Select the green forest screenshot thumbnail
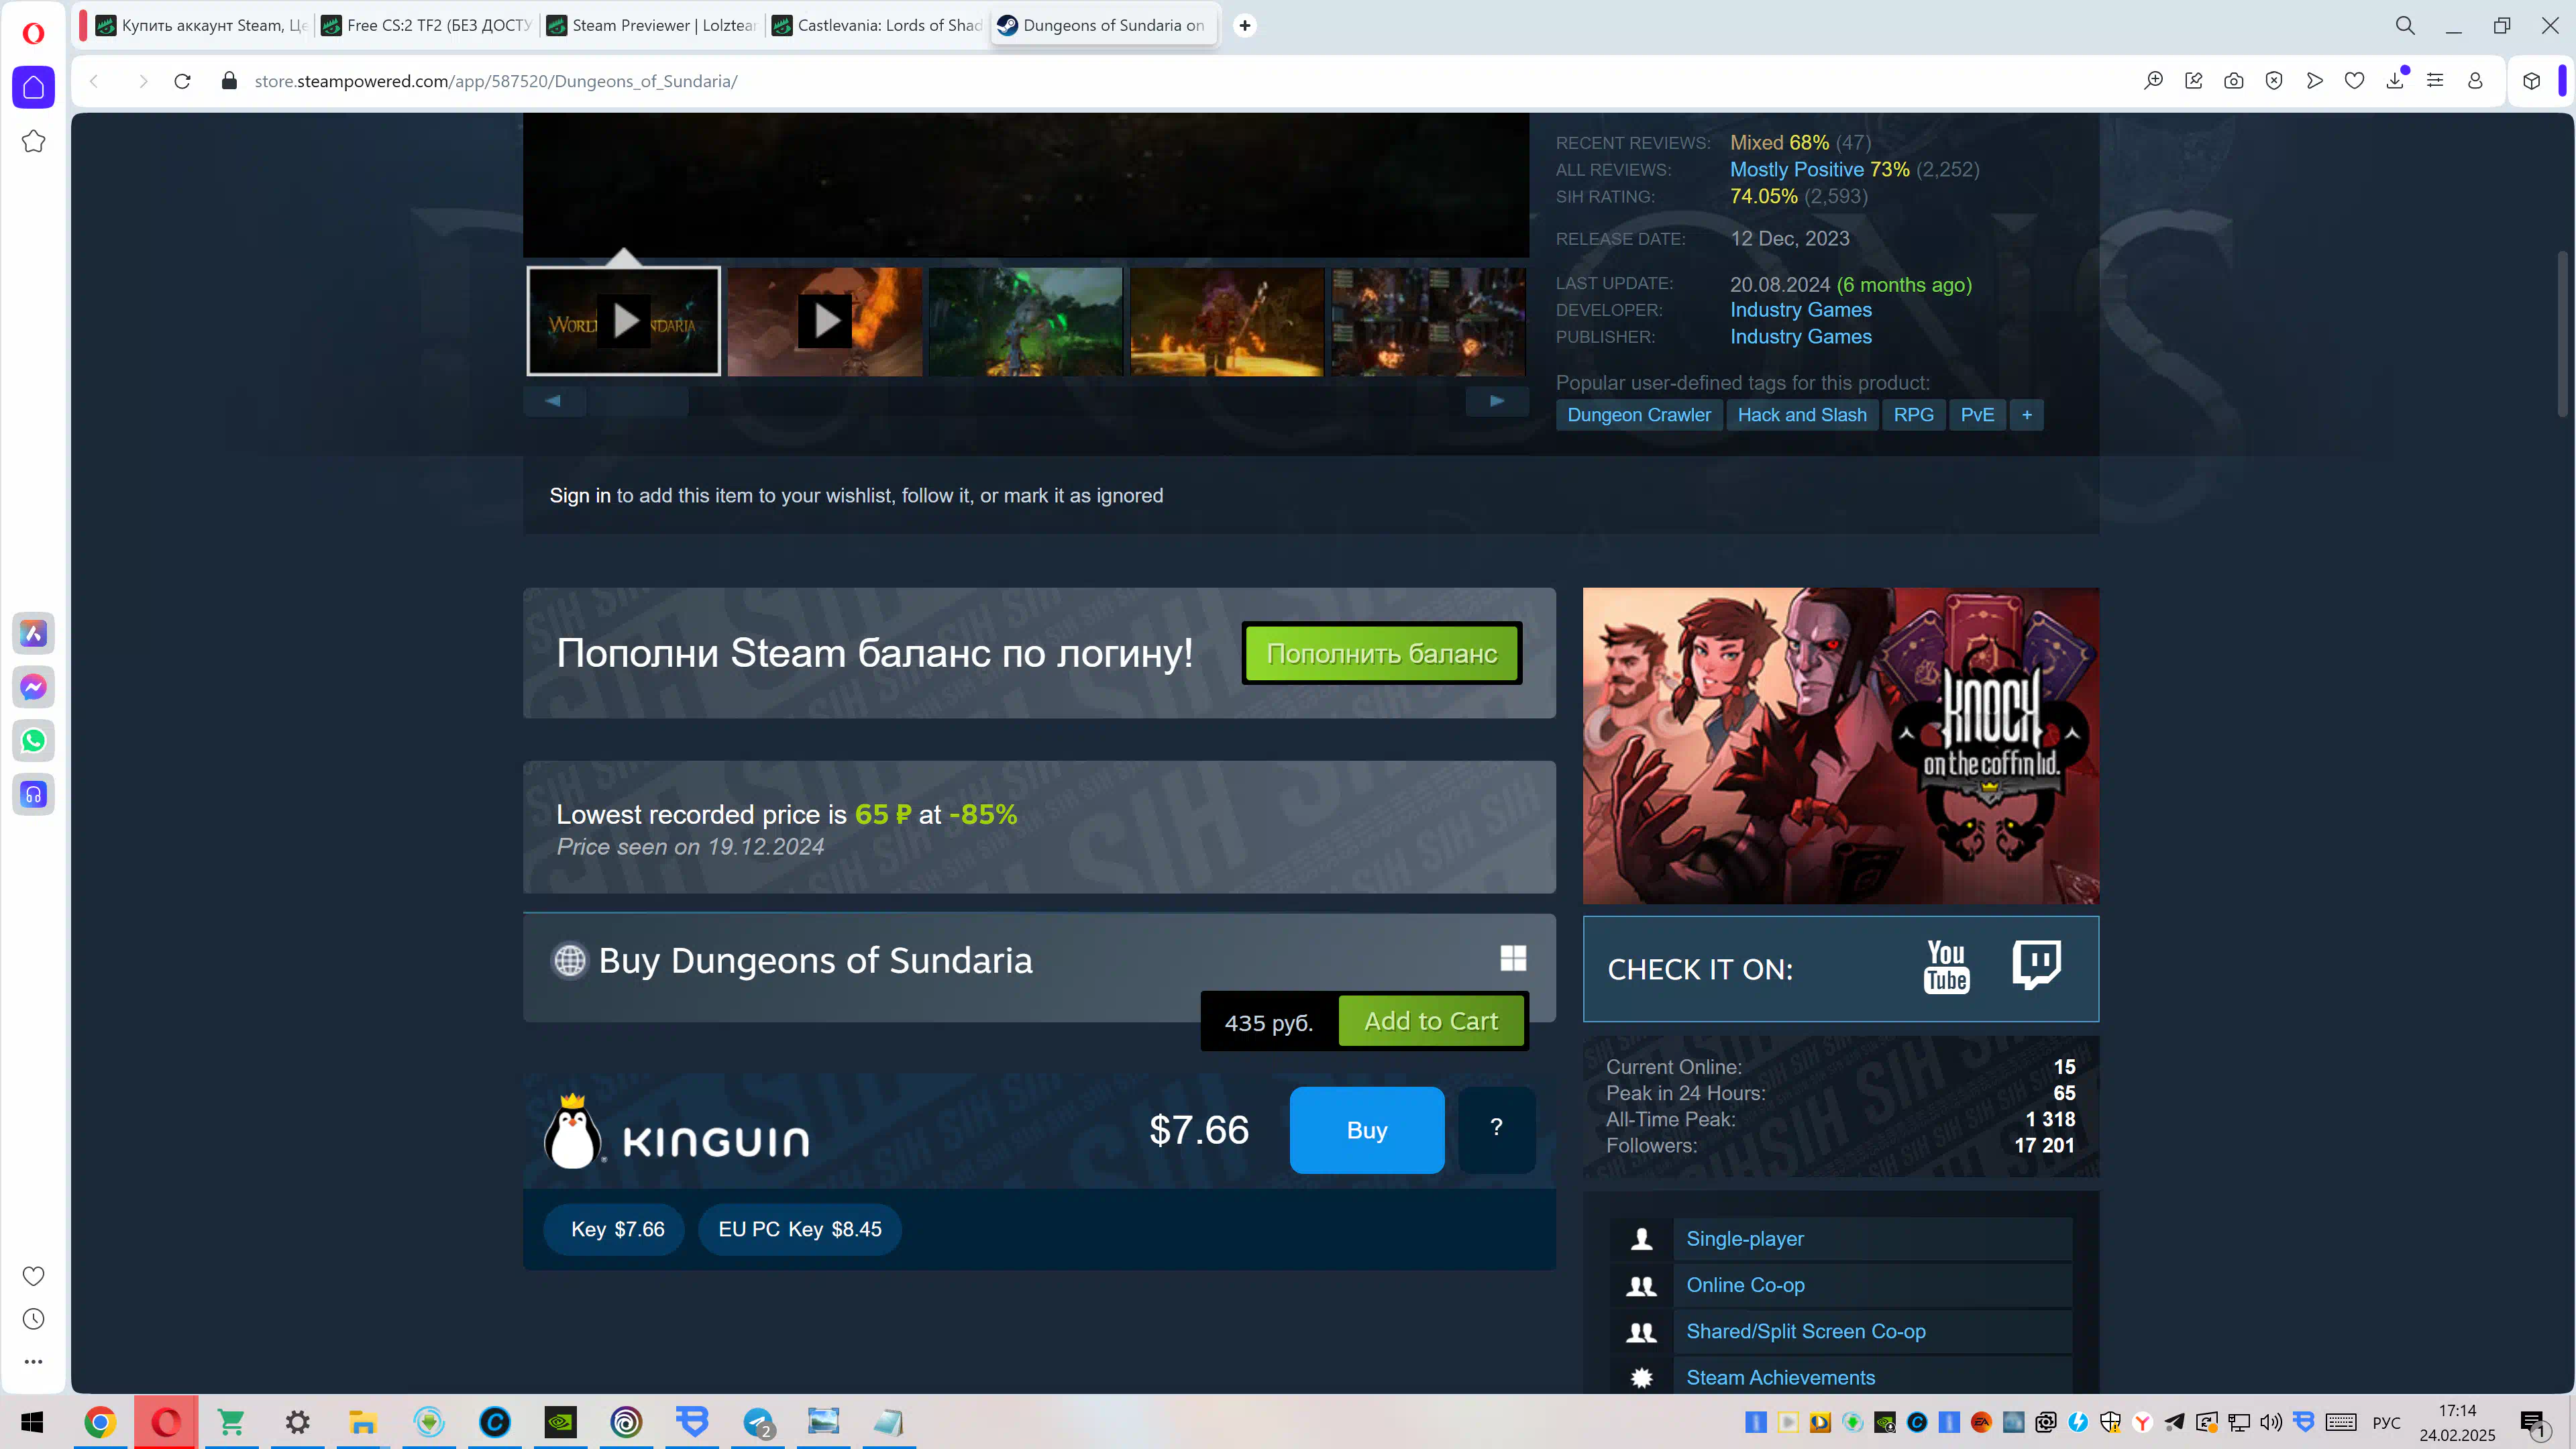2576x1449 pixels. coord(1026,321)
